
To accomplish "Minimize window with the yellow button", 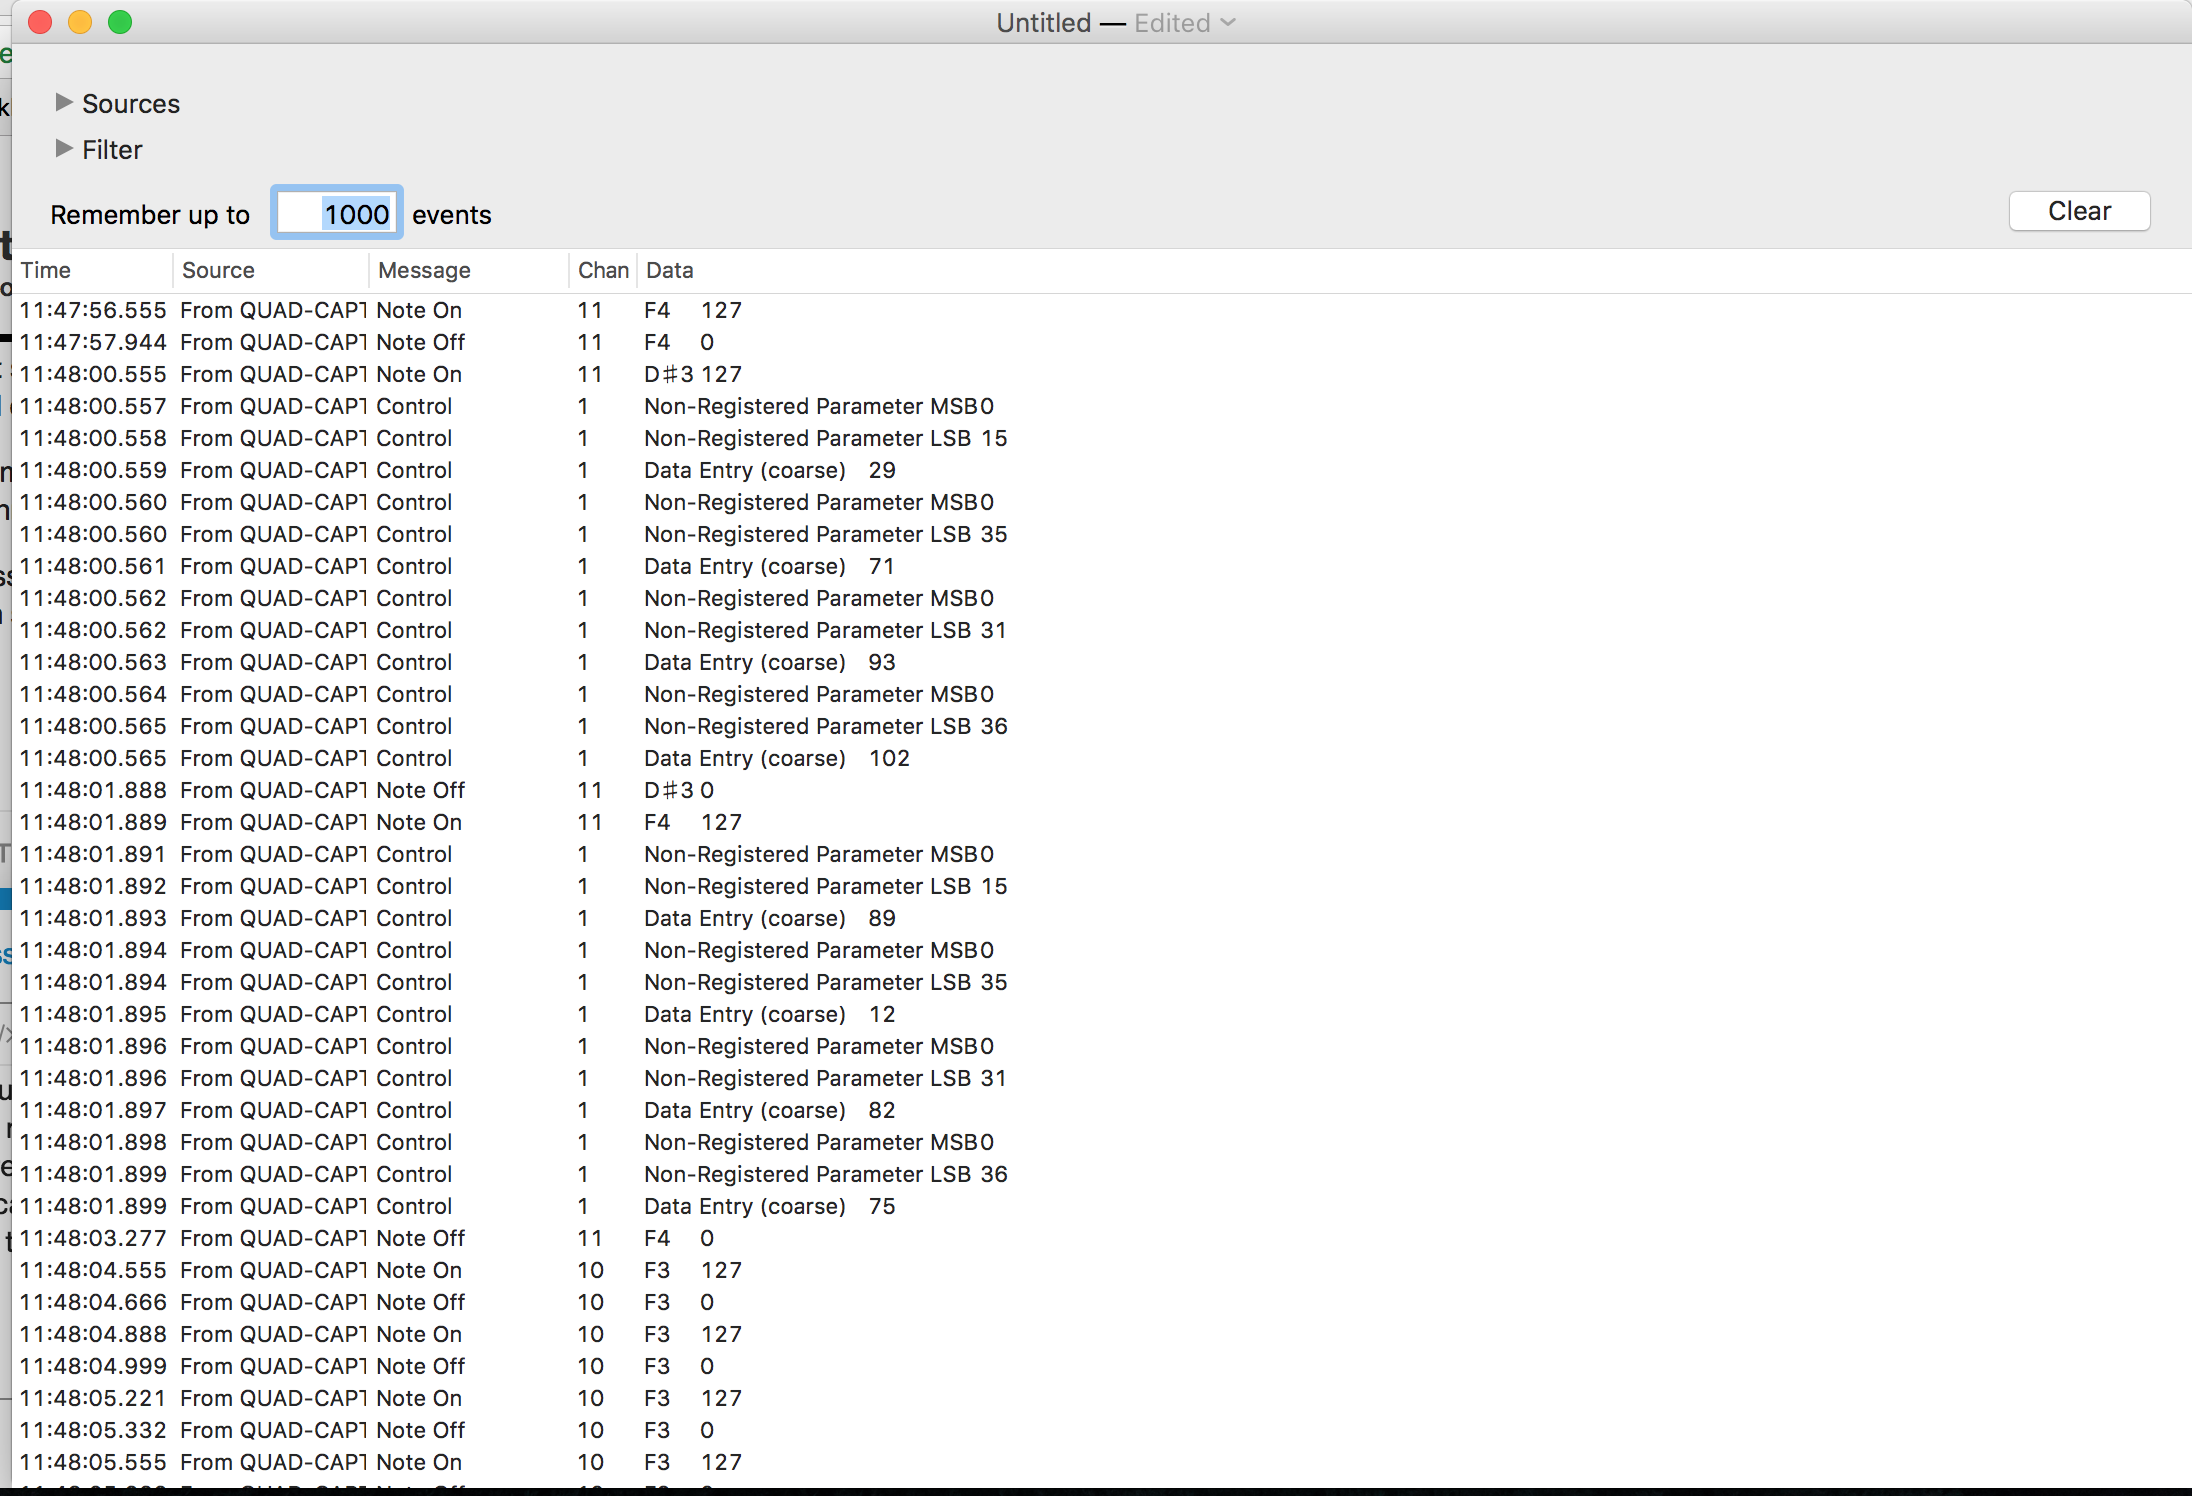I will [80, 22].
